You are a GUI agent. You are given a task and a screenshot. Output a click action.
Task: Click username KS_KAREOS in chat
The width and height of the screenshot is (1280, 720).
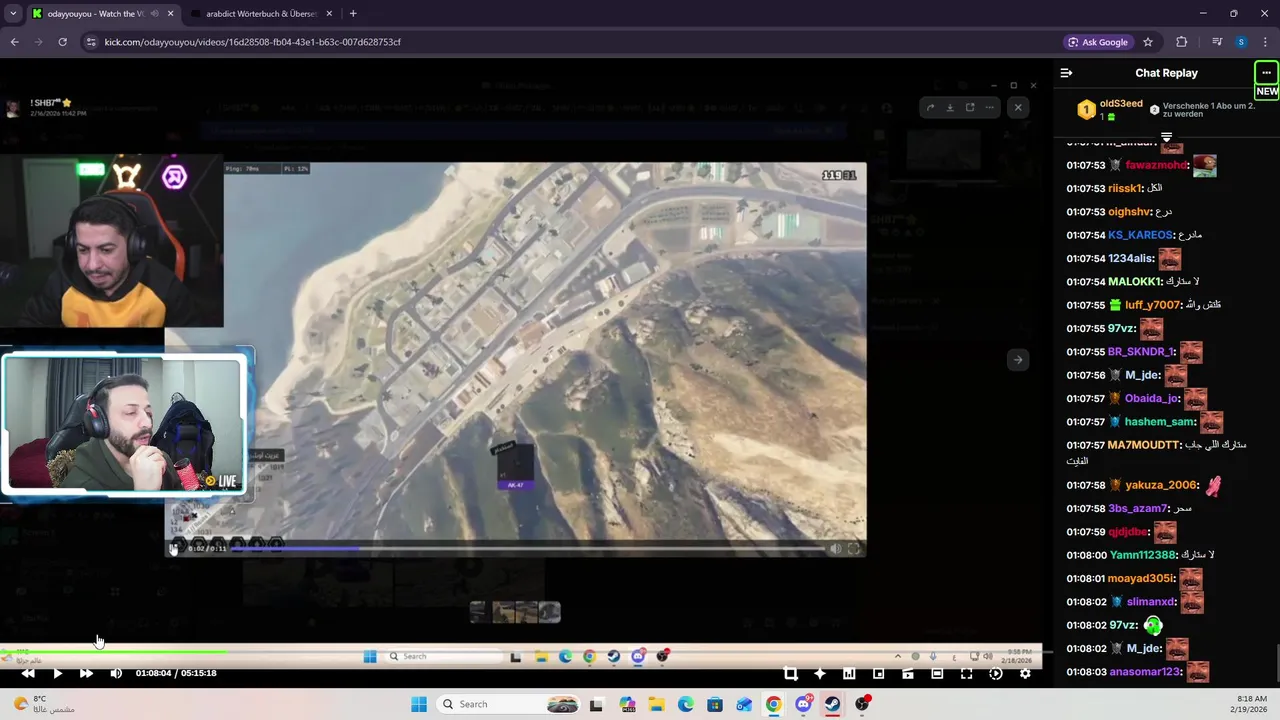click(x=1140, y=236)
